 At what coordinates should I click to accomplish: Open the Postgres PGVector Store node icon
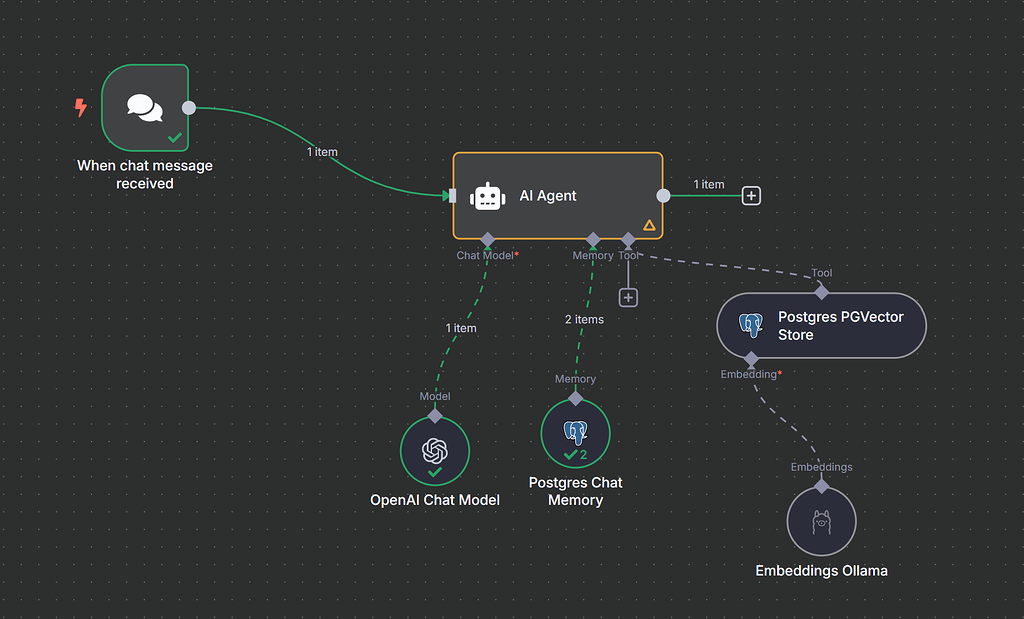(750, 324)
